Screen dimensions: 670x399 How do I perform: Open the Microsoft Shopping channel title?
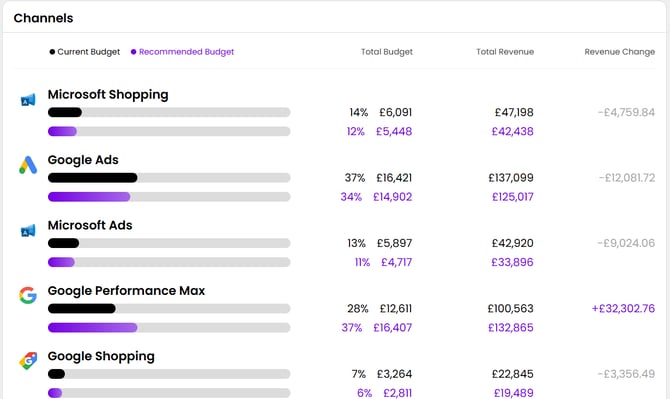pyautogui.click(x=108, y=94)
